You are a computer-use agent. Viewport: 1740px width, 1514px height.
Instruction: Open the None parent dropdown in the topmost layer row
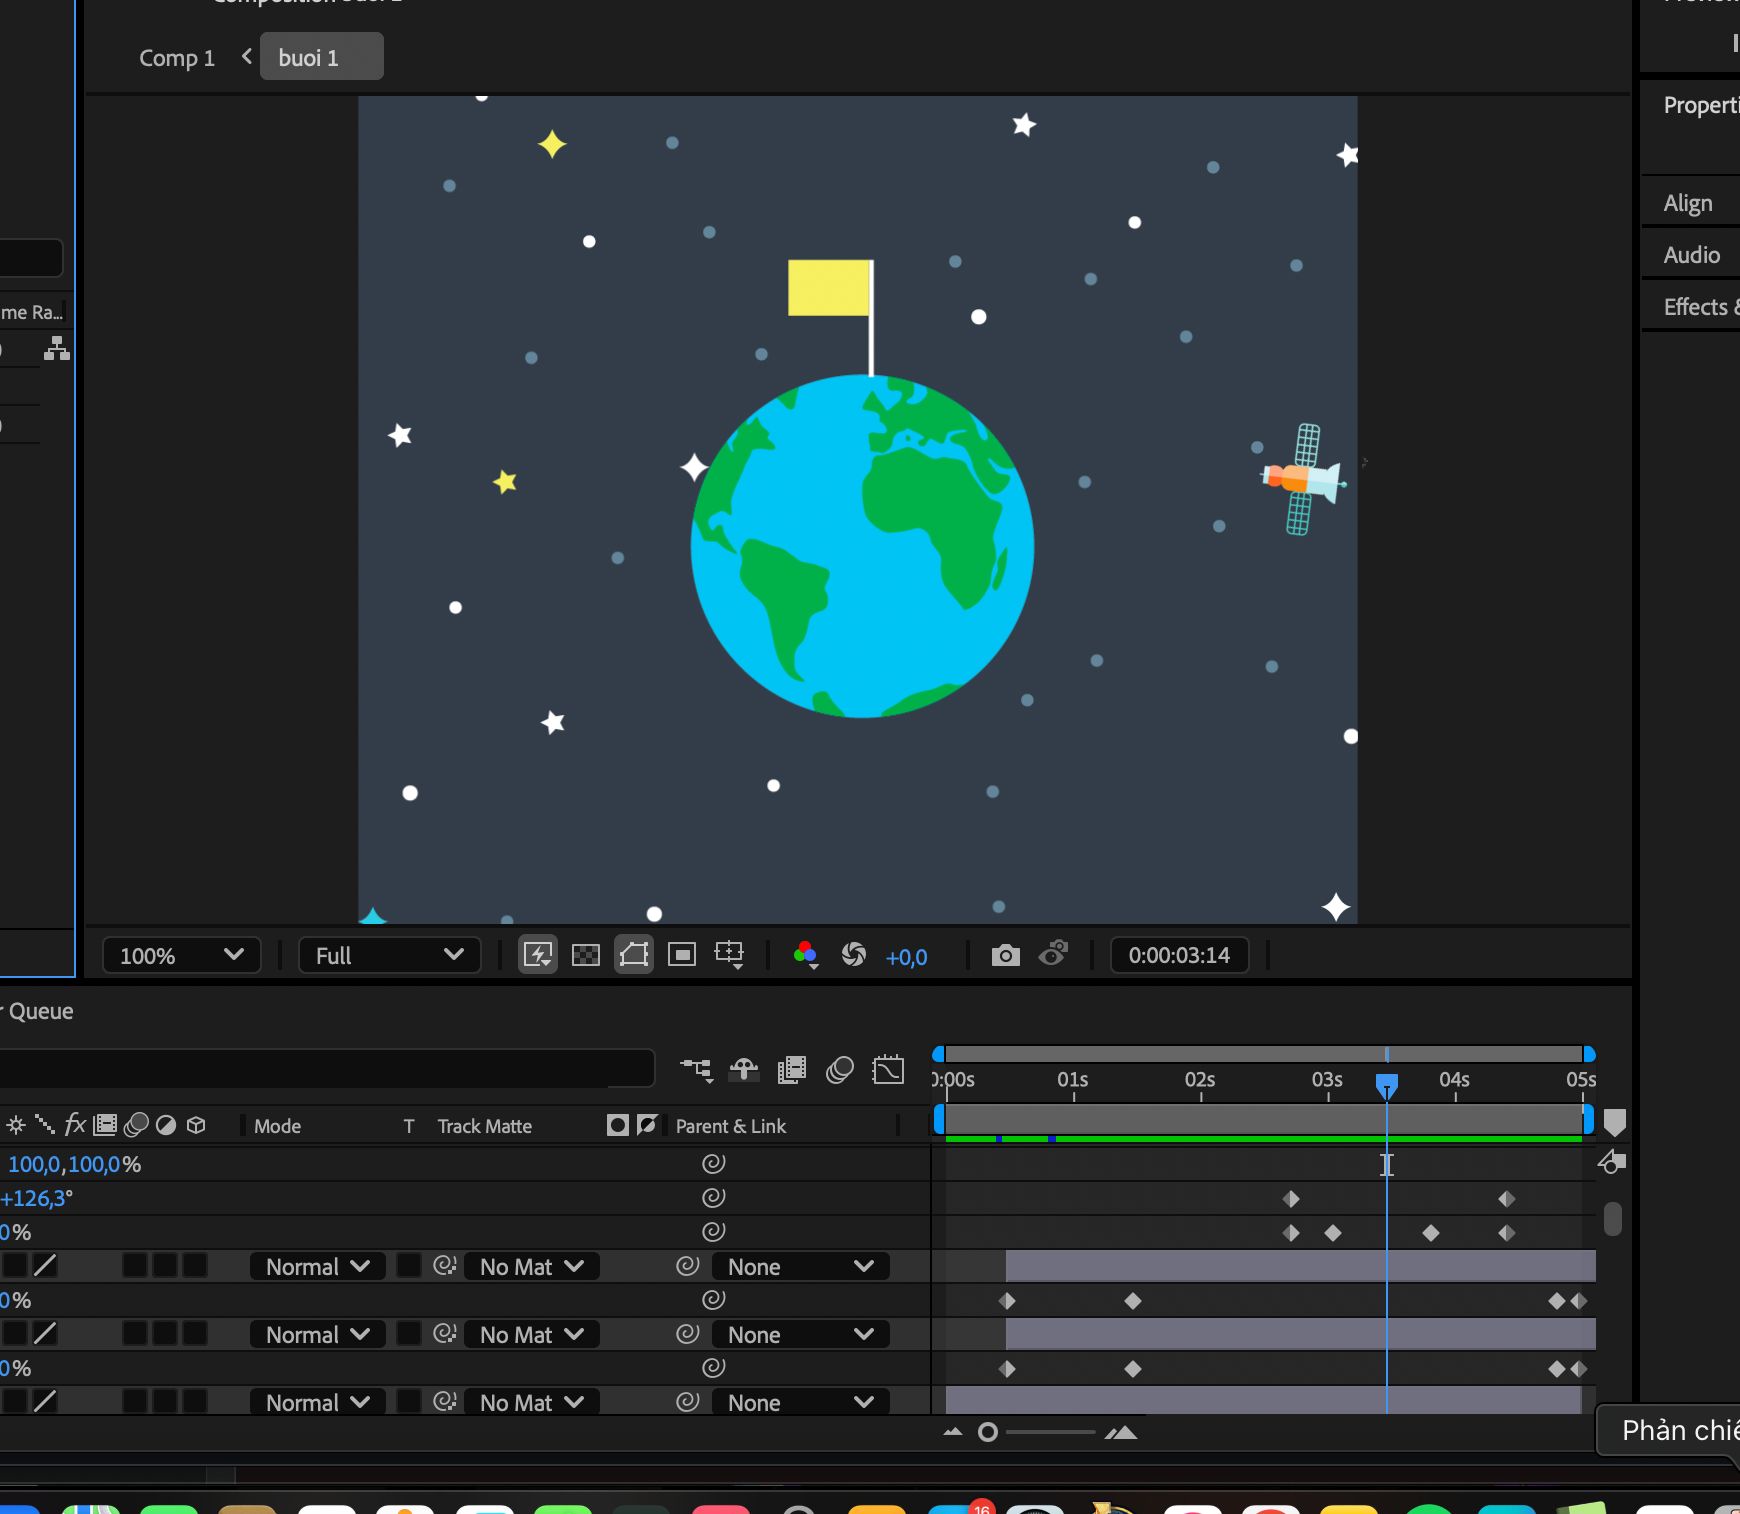click(800, 1266)
